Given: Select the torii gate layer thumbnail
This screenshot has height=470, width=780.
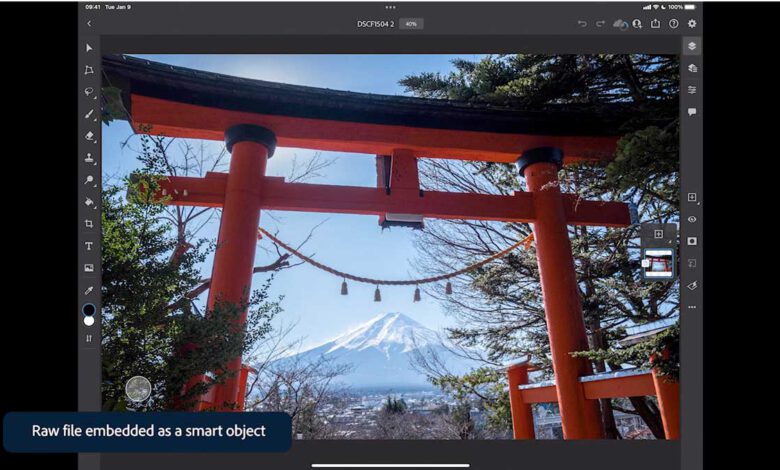Looking at the screenshot, I should click(x=658, y=264).
